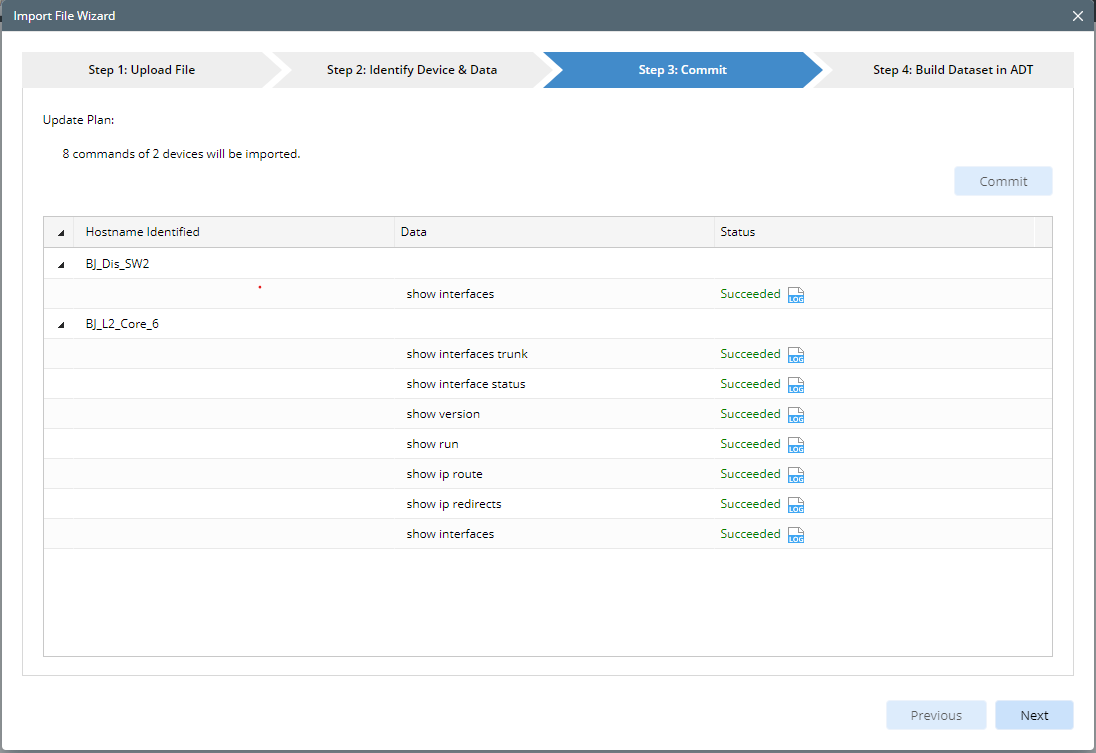This screenshot has width=1096, height=753.
Task: Collapse the BJ_Dis_SW2 device group
Action: pos(61,265)
